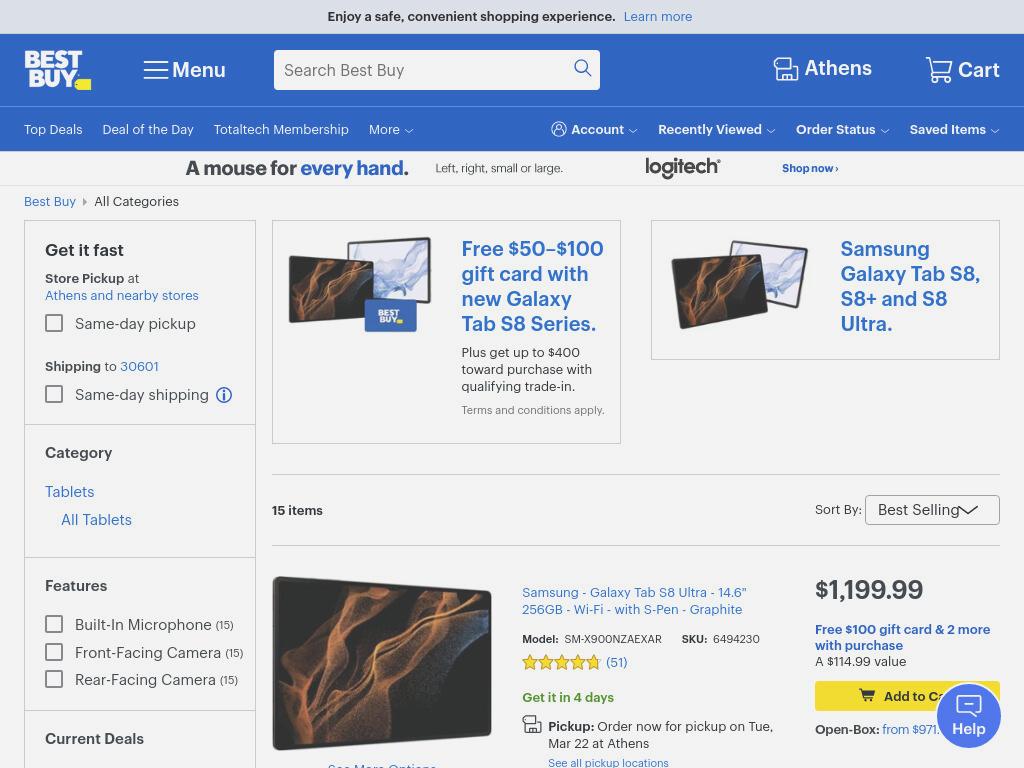Image resolution: width=1024 pixels, height=768 pixels.
Task: Expand the More dropdown in navigation
Action: [391, 129]
